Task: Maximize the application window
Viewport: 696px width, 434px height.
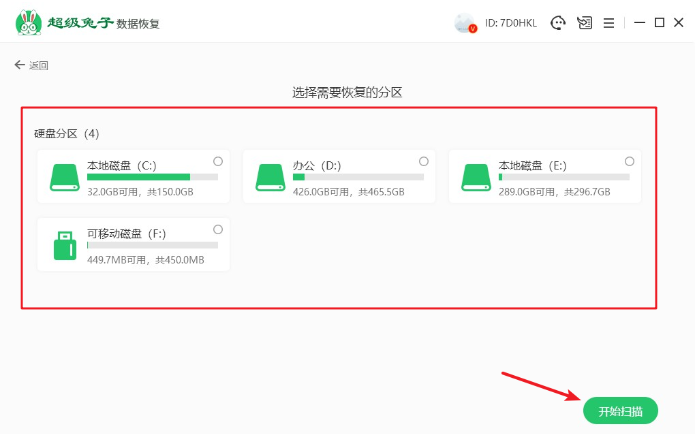Action: click(659, 22)
